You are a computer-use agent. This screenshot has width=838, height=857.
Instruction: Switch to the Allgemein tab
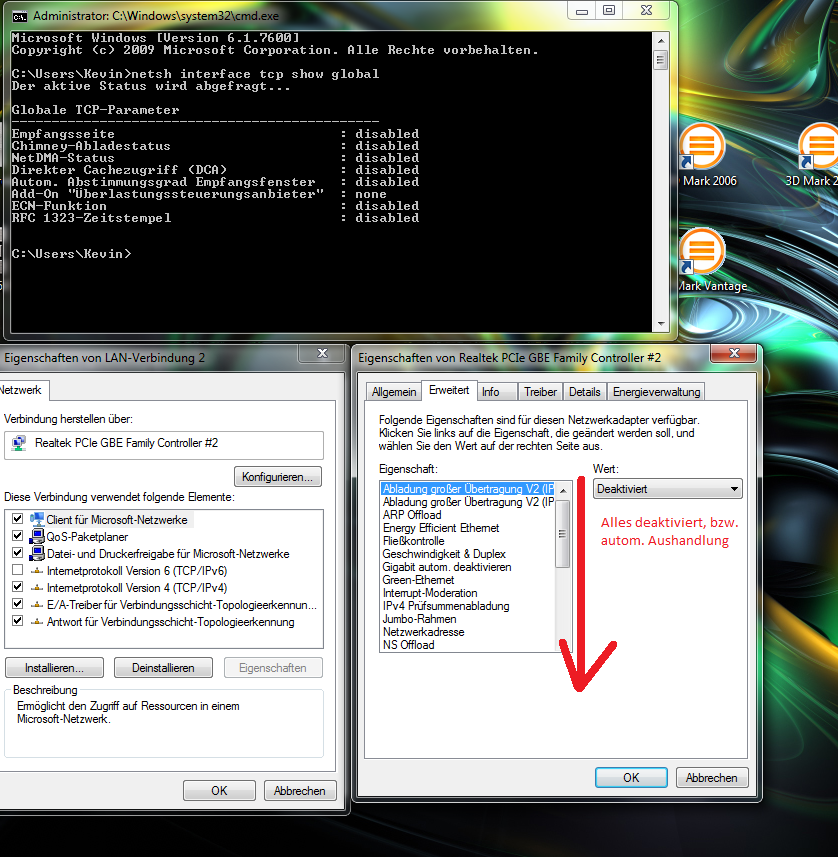(x=394, y=392)
